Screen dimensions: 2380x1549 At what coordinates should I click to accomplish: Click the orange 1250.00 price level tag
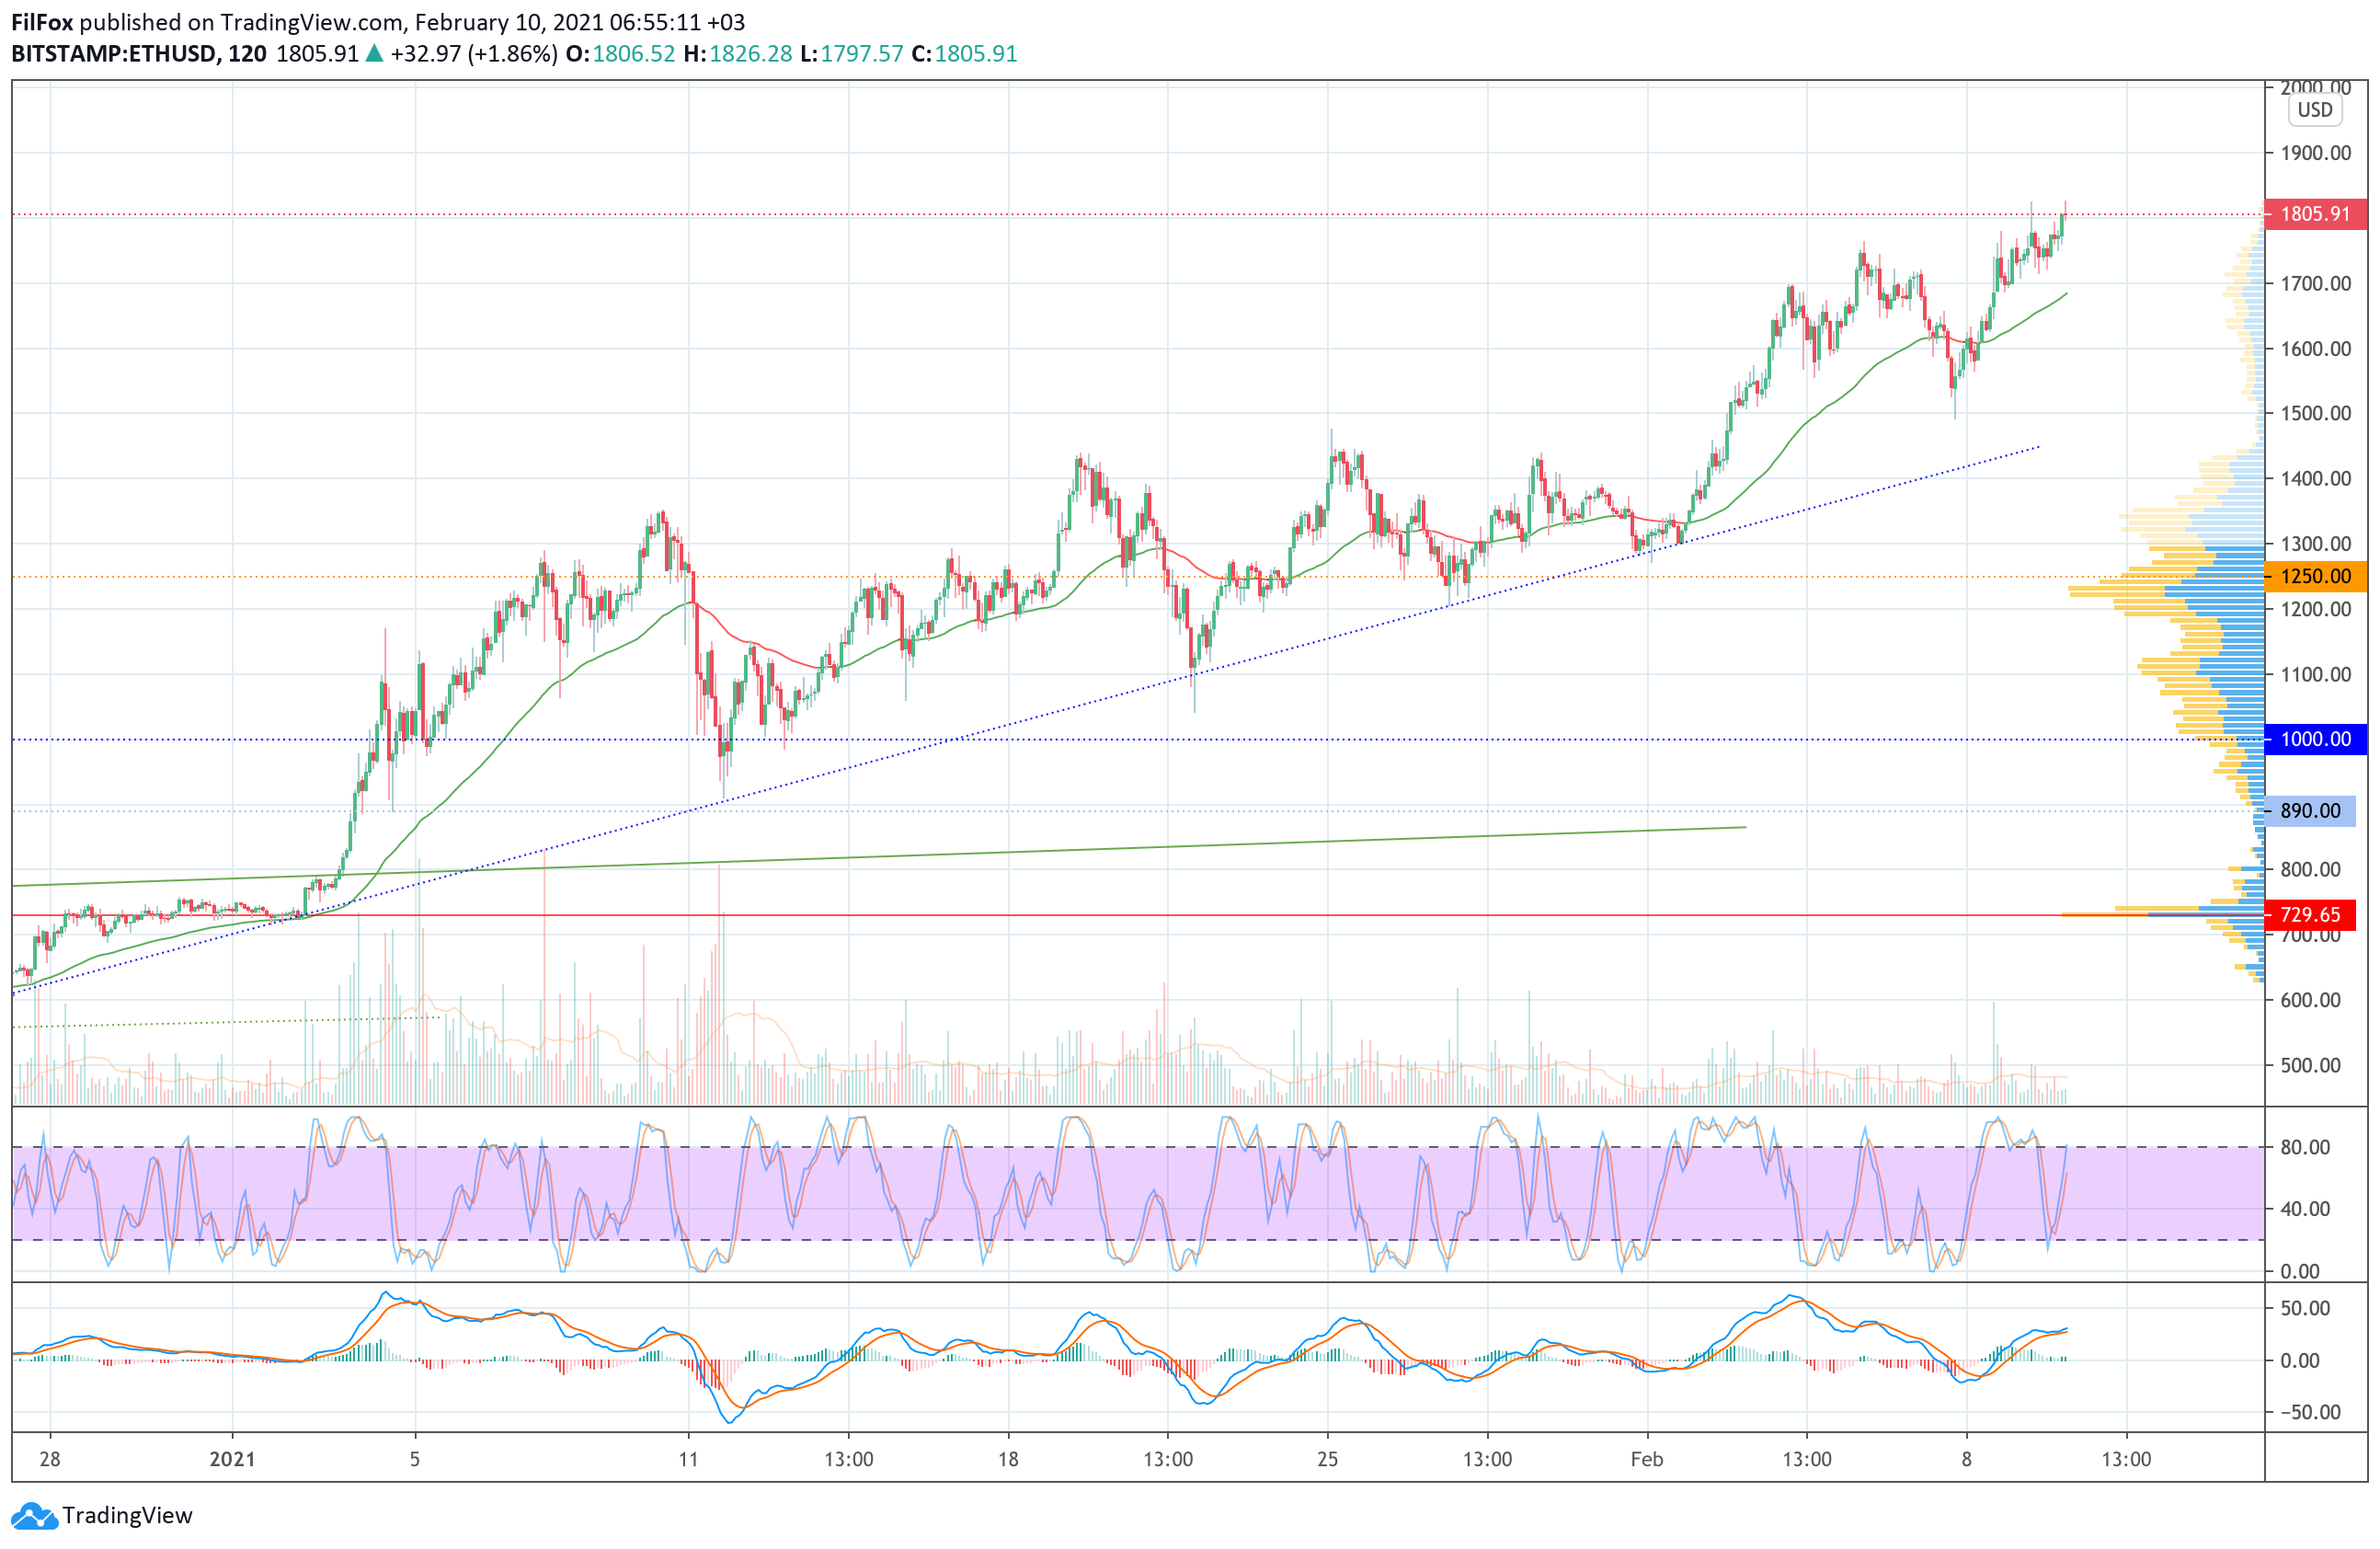pyautogui.click(x=2314, y=576)
